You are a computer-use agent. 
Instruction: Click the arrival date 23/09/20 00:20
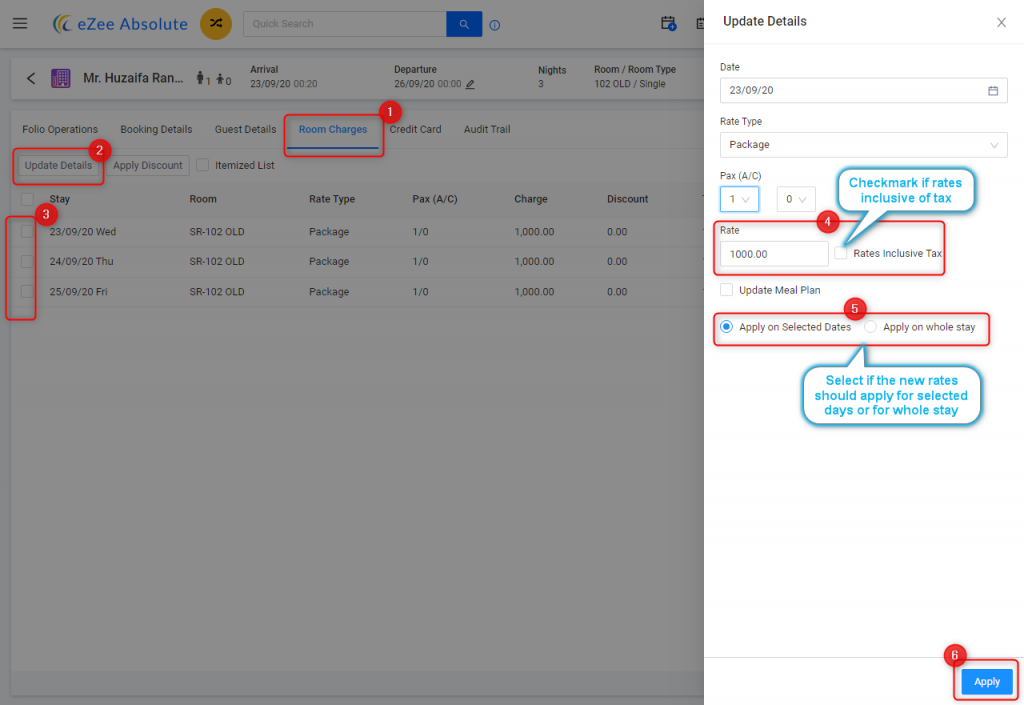pos(283,84)
